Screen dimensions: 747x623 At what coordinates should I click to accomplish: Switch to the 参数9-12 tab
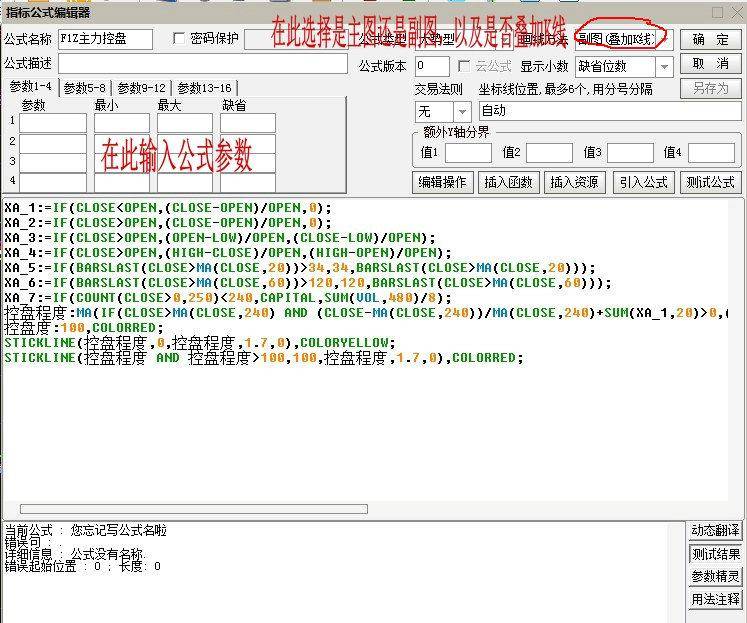tap(141, 88)
